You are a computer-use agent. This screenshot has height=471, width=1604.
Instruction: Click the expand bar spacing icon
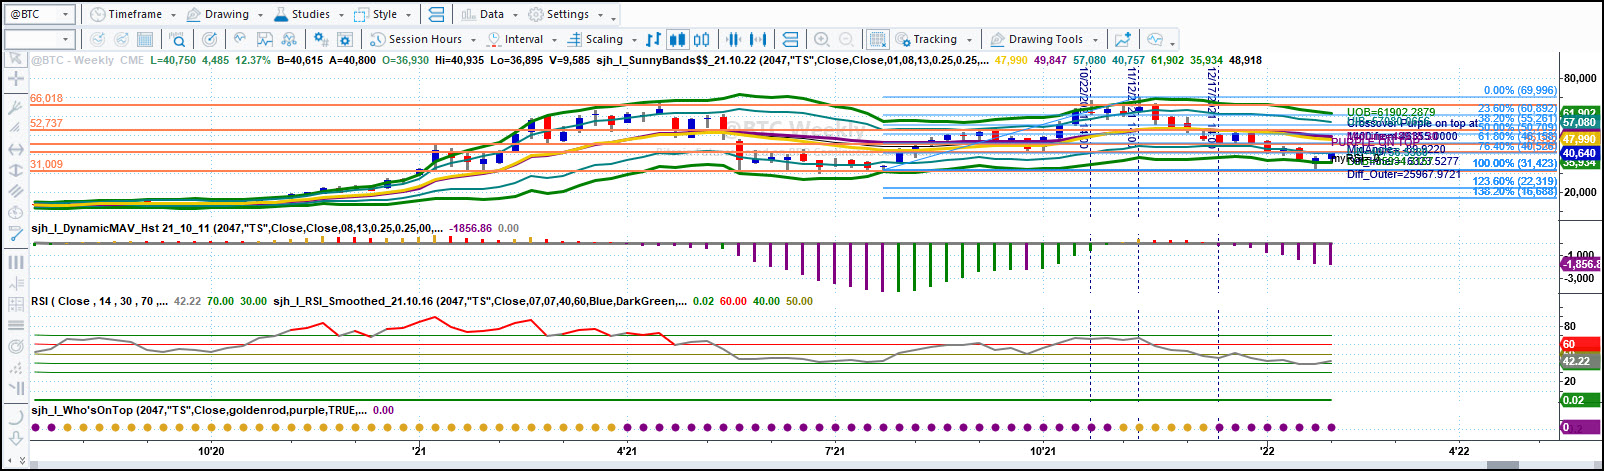point(758,39)
